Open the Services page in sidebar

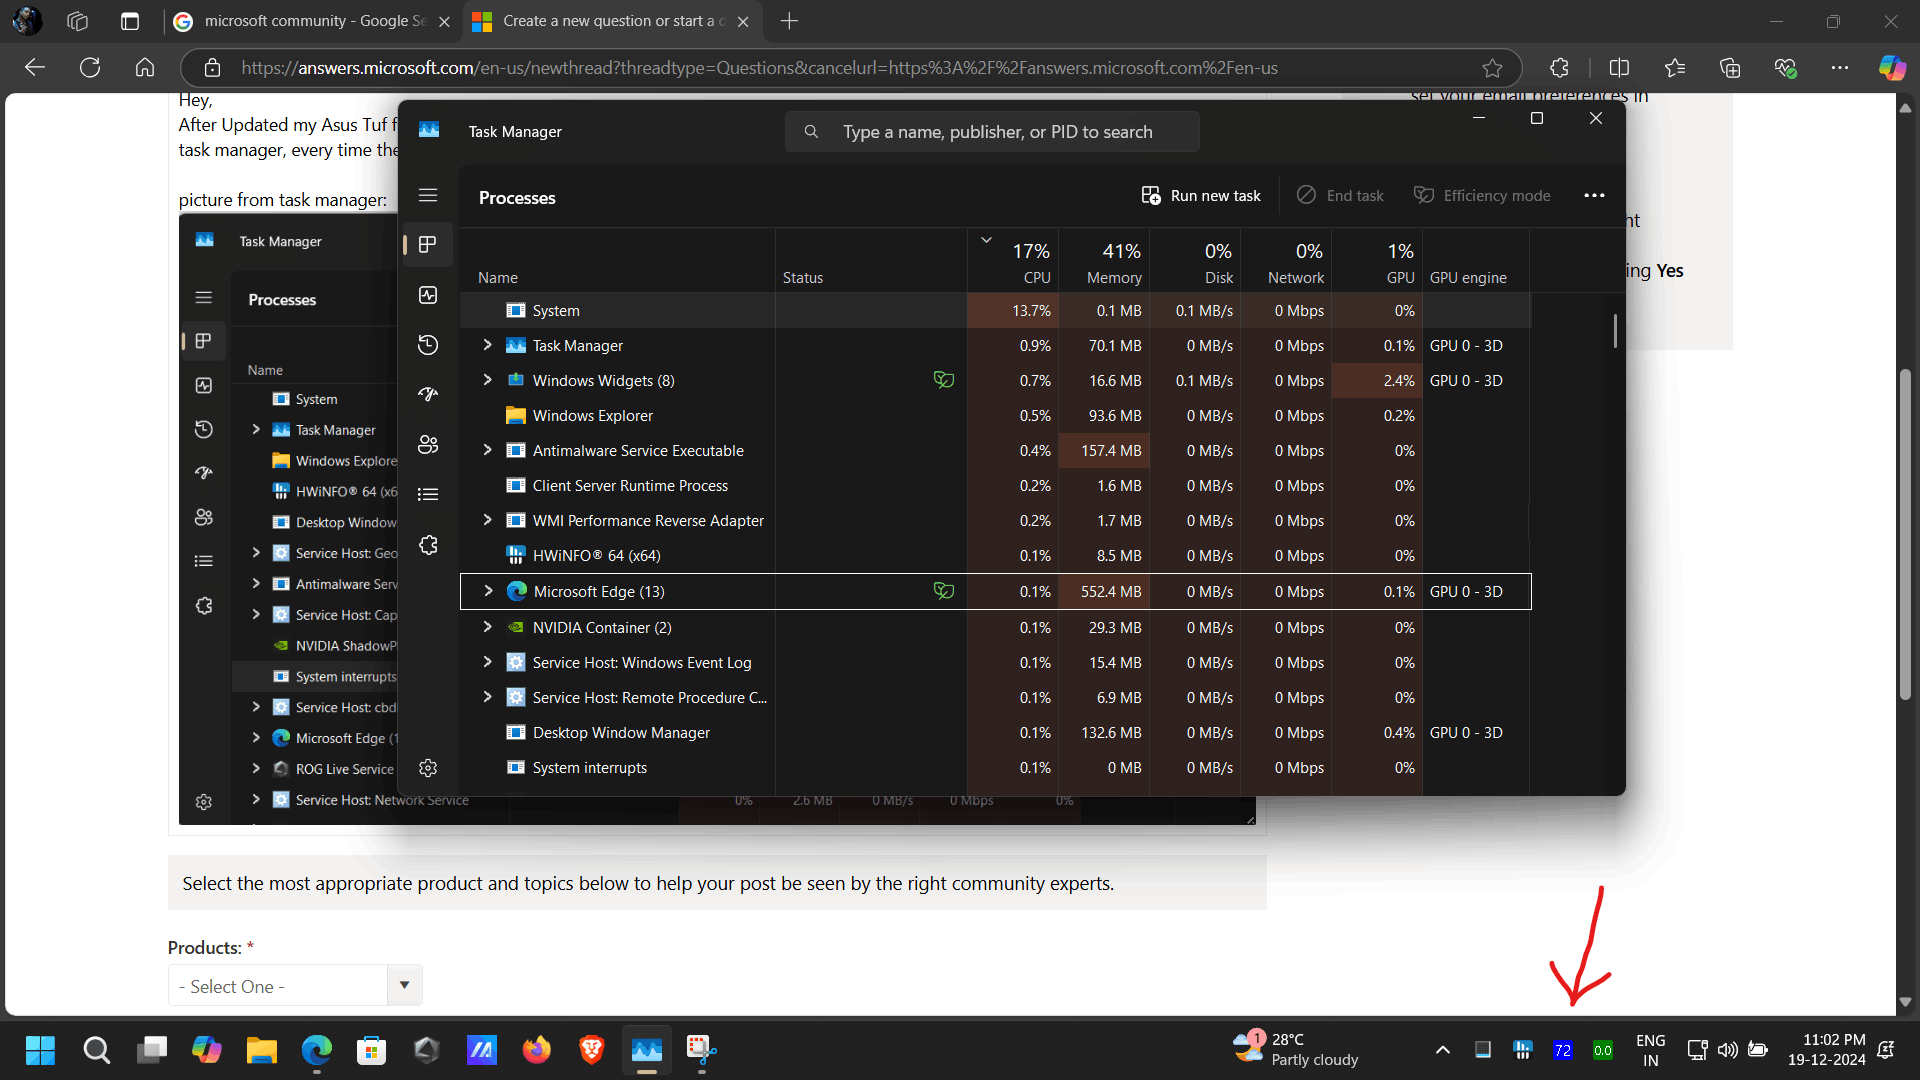point(428,545)
